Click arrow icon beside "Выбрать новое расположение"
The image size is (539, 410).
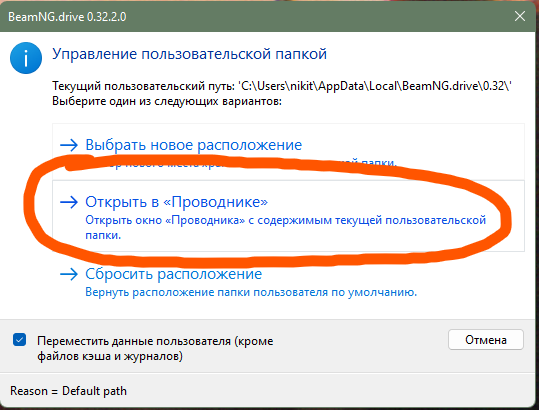pyautogui.click(x=69, y=145)
